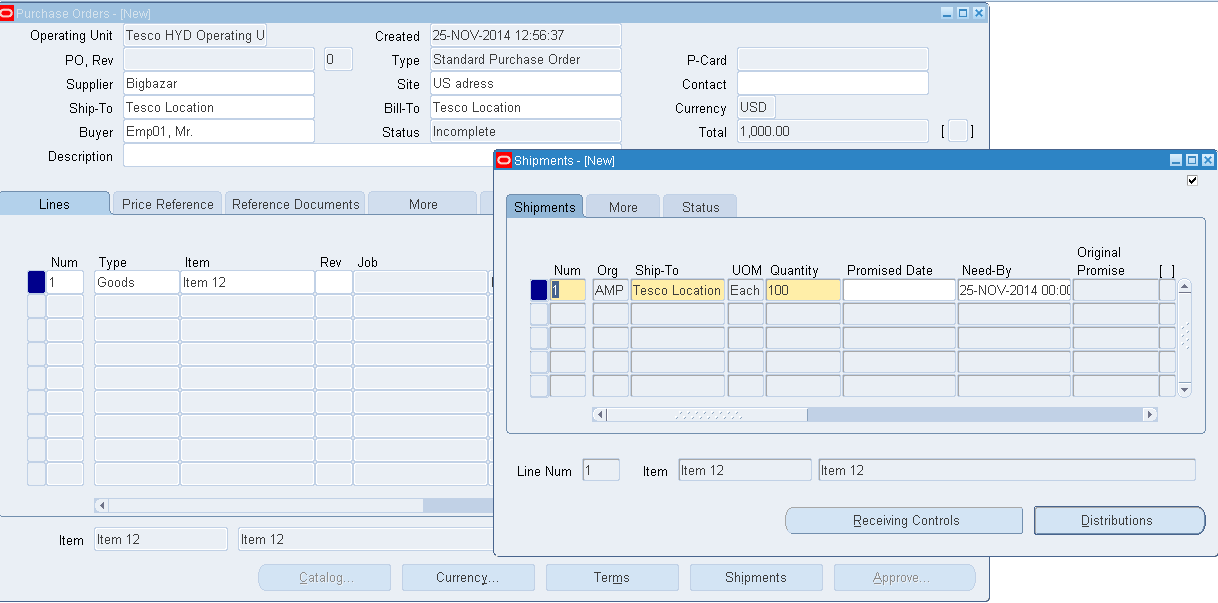Maximize the Shipments window
The image size is (1218, 603).
coord(1192,160)
